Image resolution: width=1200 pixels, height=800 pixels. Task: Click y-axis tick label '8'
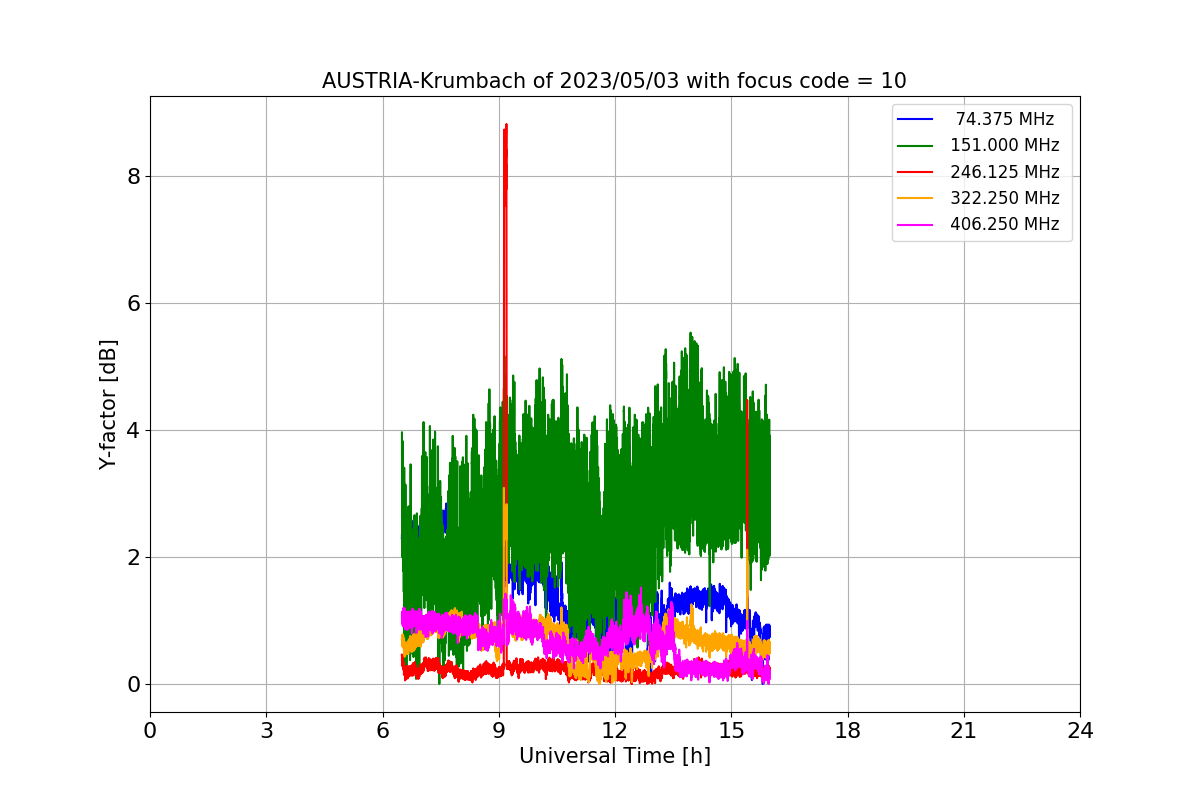tap(134, 177)
